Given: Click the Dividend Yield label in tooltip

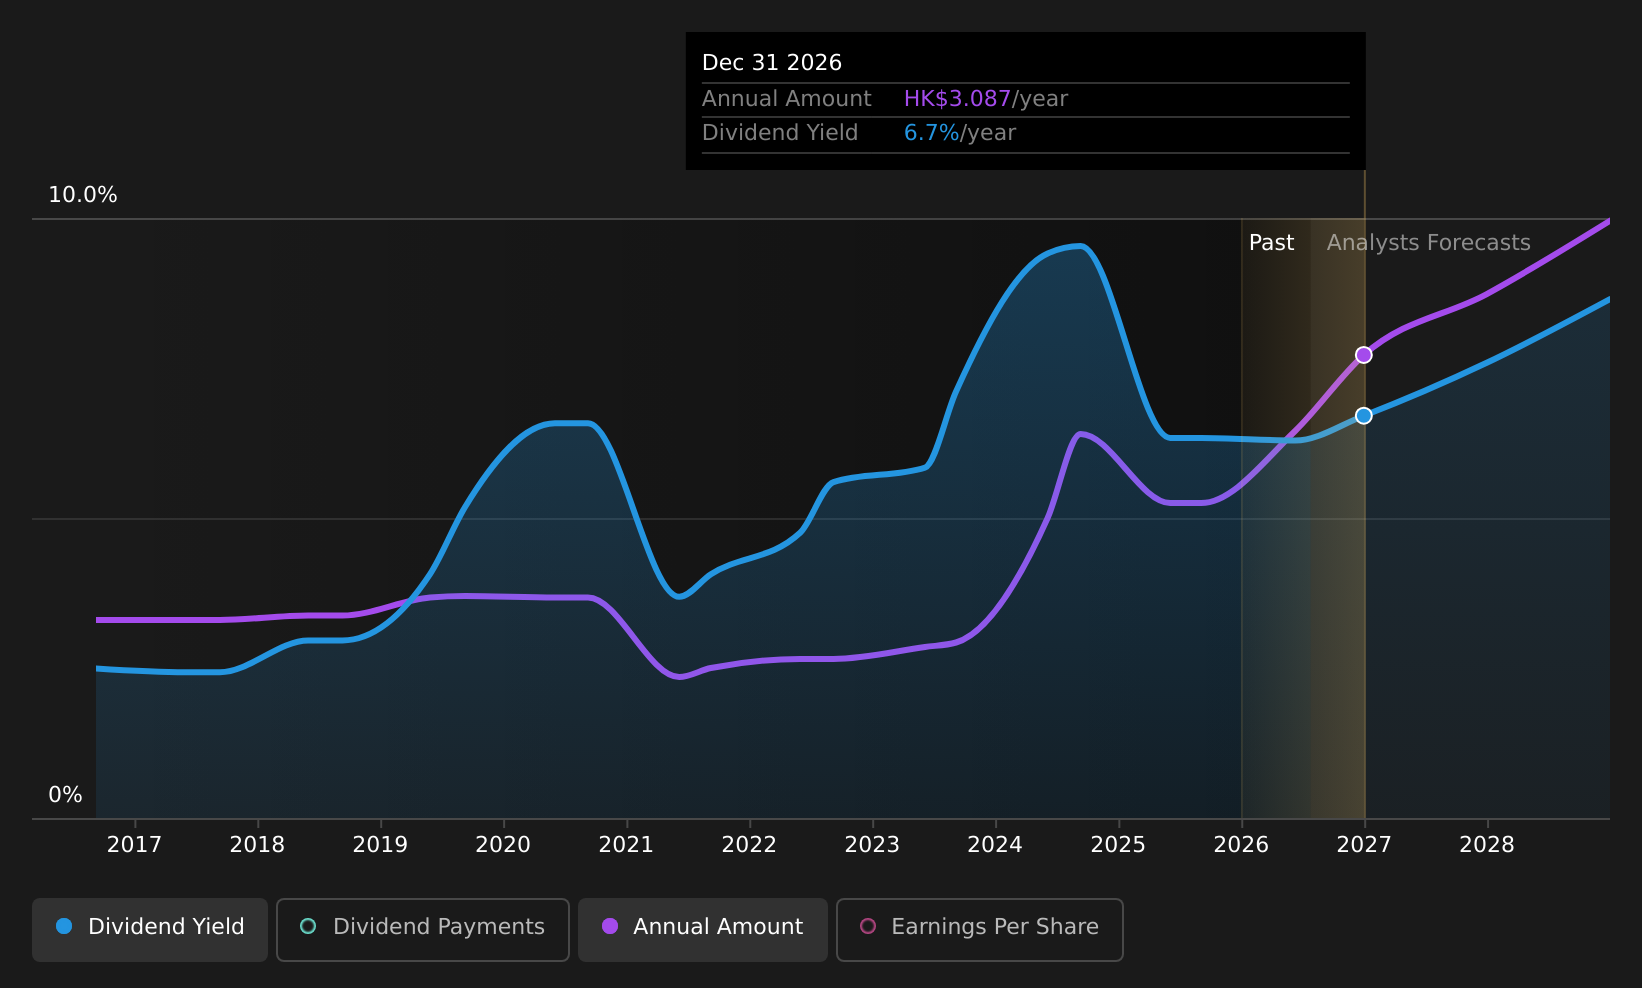Looking at the screenshot, I should (x=780, y=133).
